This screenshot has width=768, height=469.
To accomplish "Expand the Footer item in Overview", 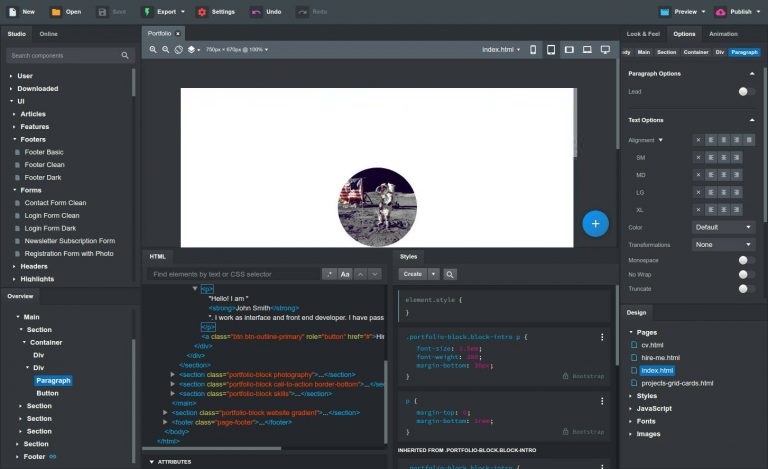I will pyautogui.click(x=17, y=456).
